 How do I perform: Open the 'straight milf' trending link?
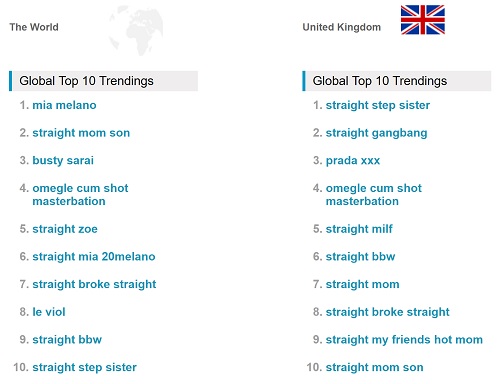[x=359, y=229]
